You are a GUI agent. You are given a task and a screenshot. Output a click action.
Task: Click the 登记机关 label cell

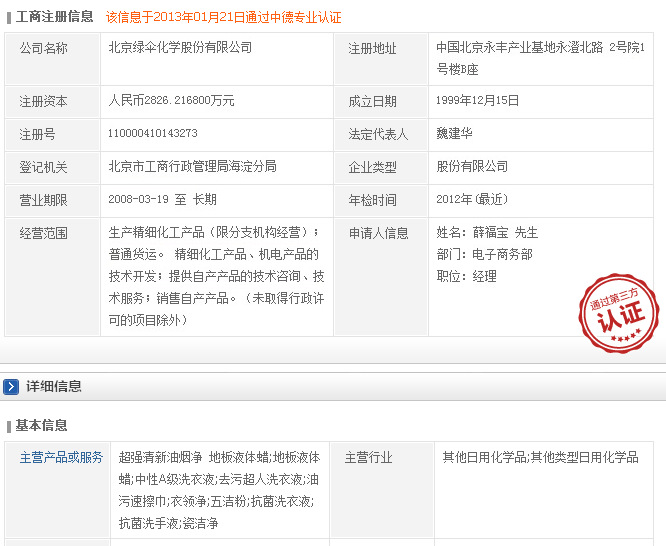(52, 167)
